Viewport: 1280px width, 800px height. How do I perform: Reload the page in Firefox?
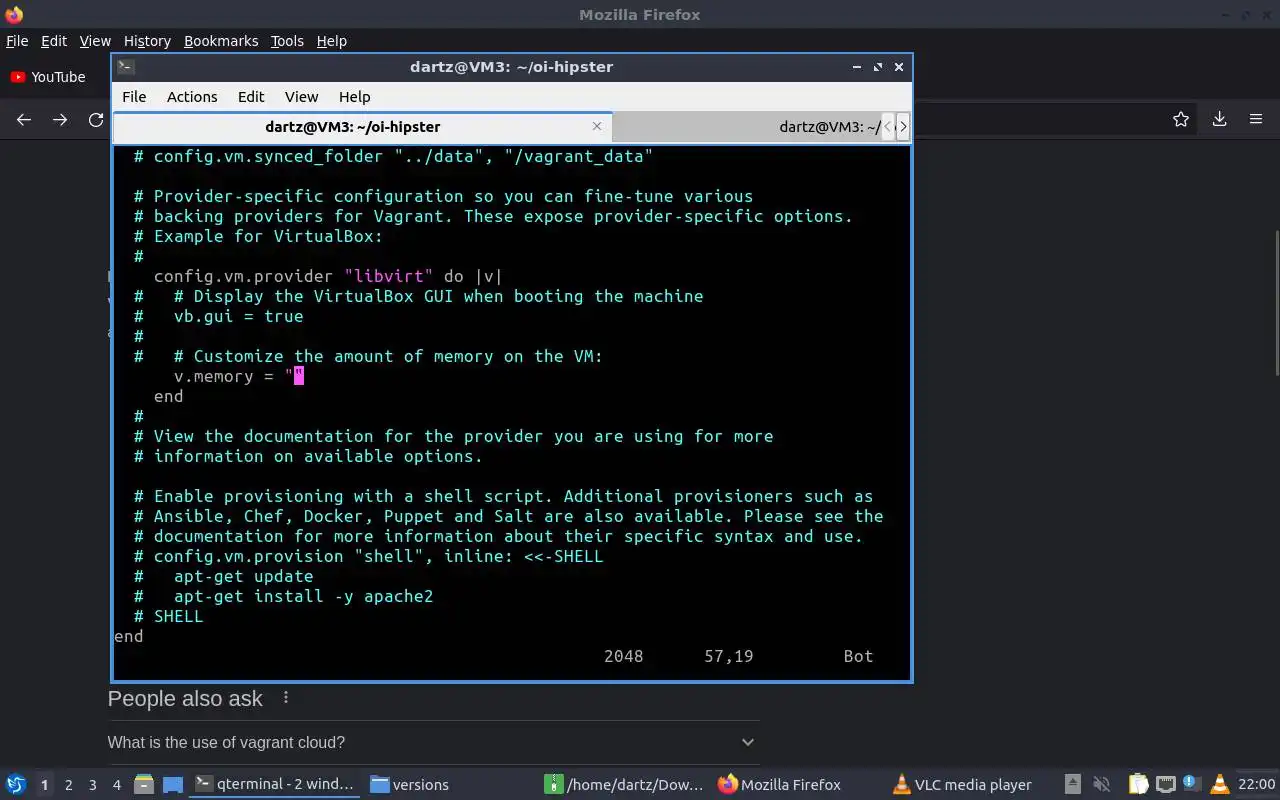(x=96, y=119)
